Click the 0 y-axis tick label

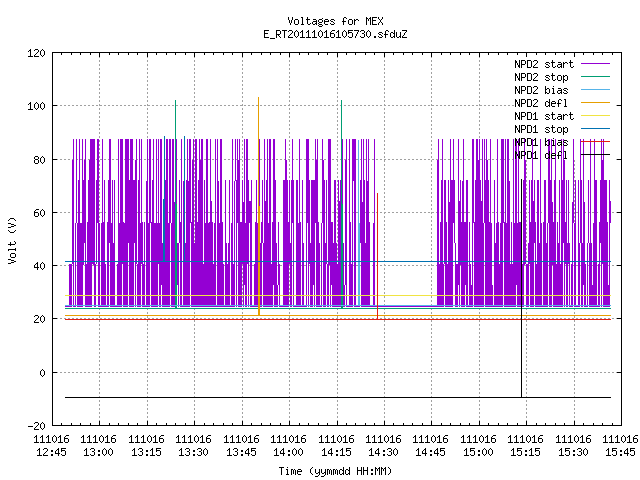42,373
